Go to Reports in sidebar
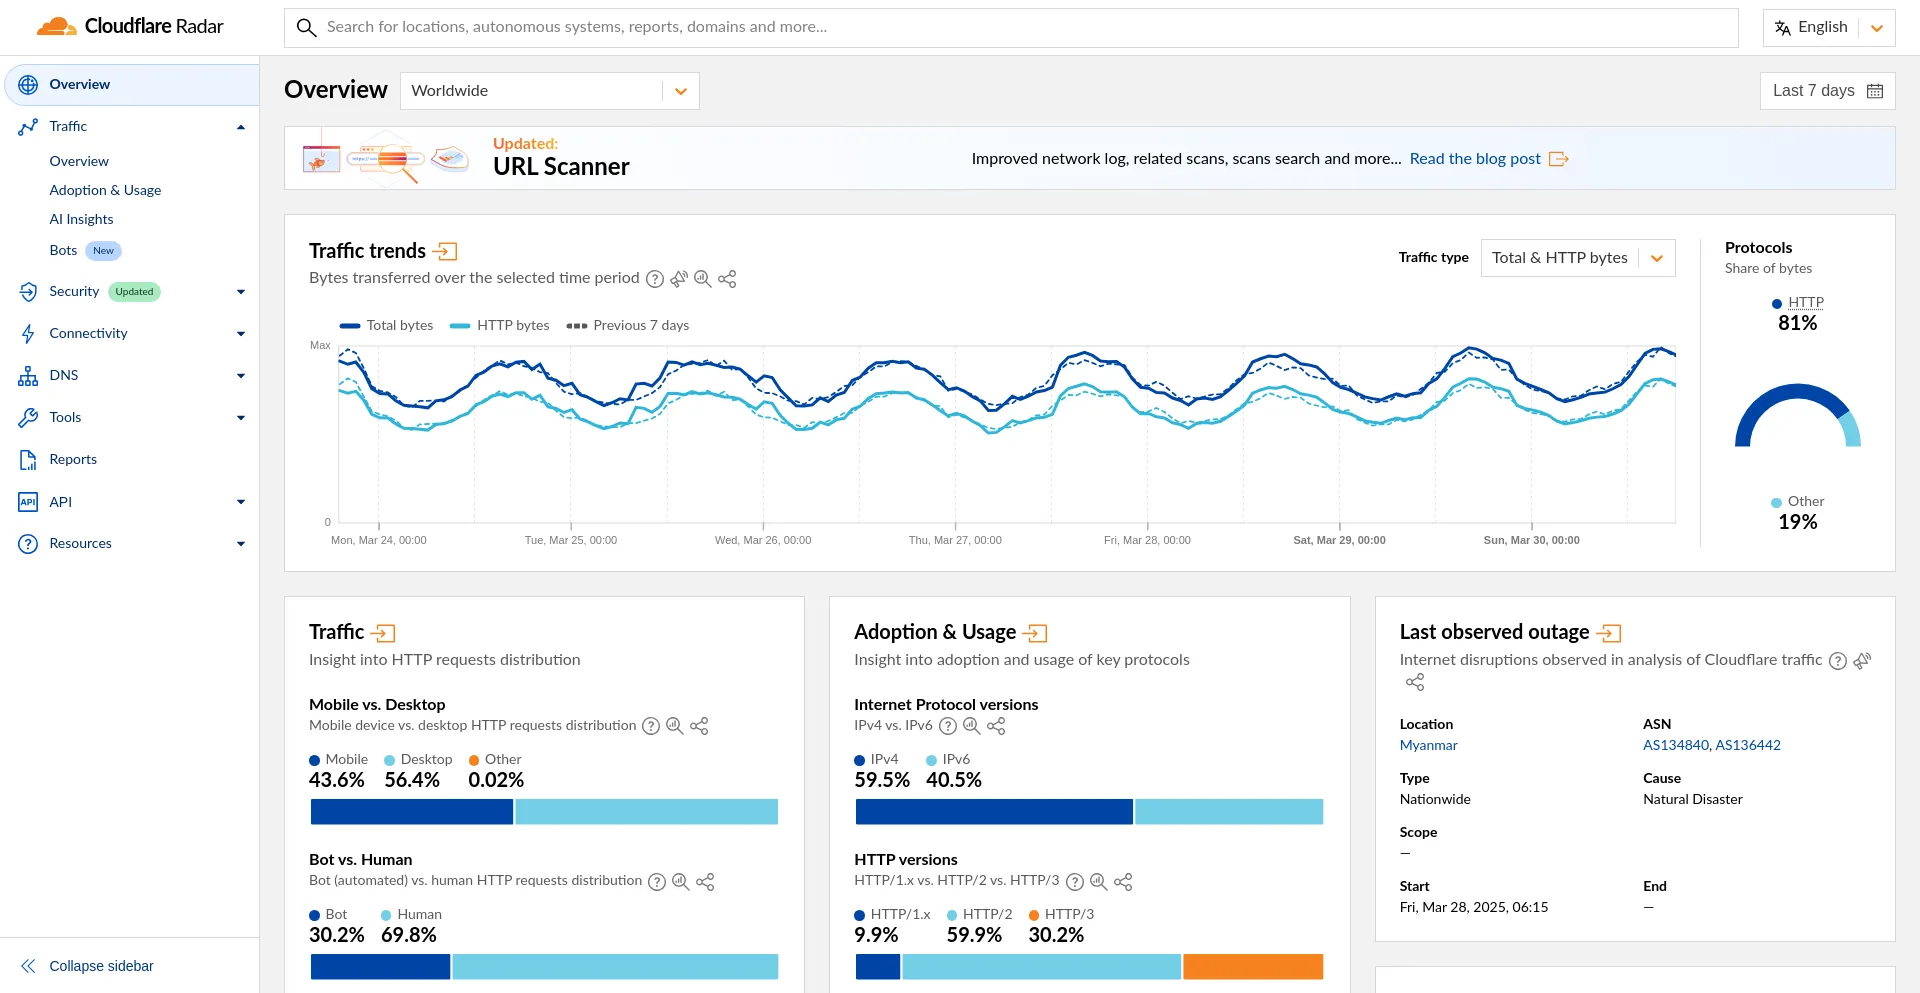This screenshot has width=1920, height=993. coord(73,459)
